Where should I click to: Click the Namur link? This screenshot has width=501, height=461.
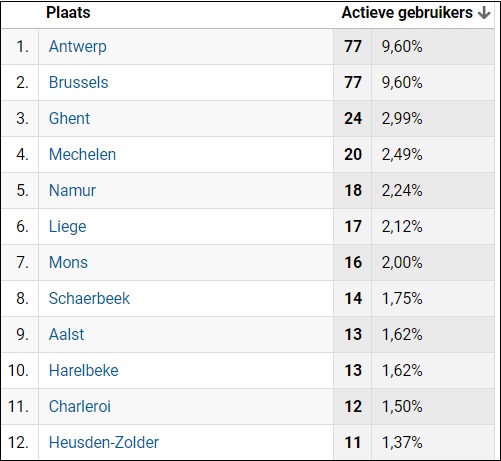pos(72,190)
